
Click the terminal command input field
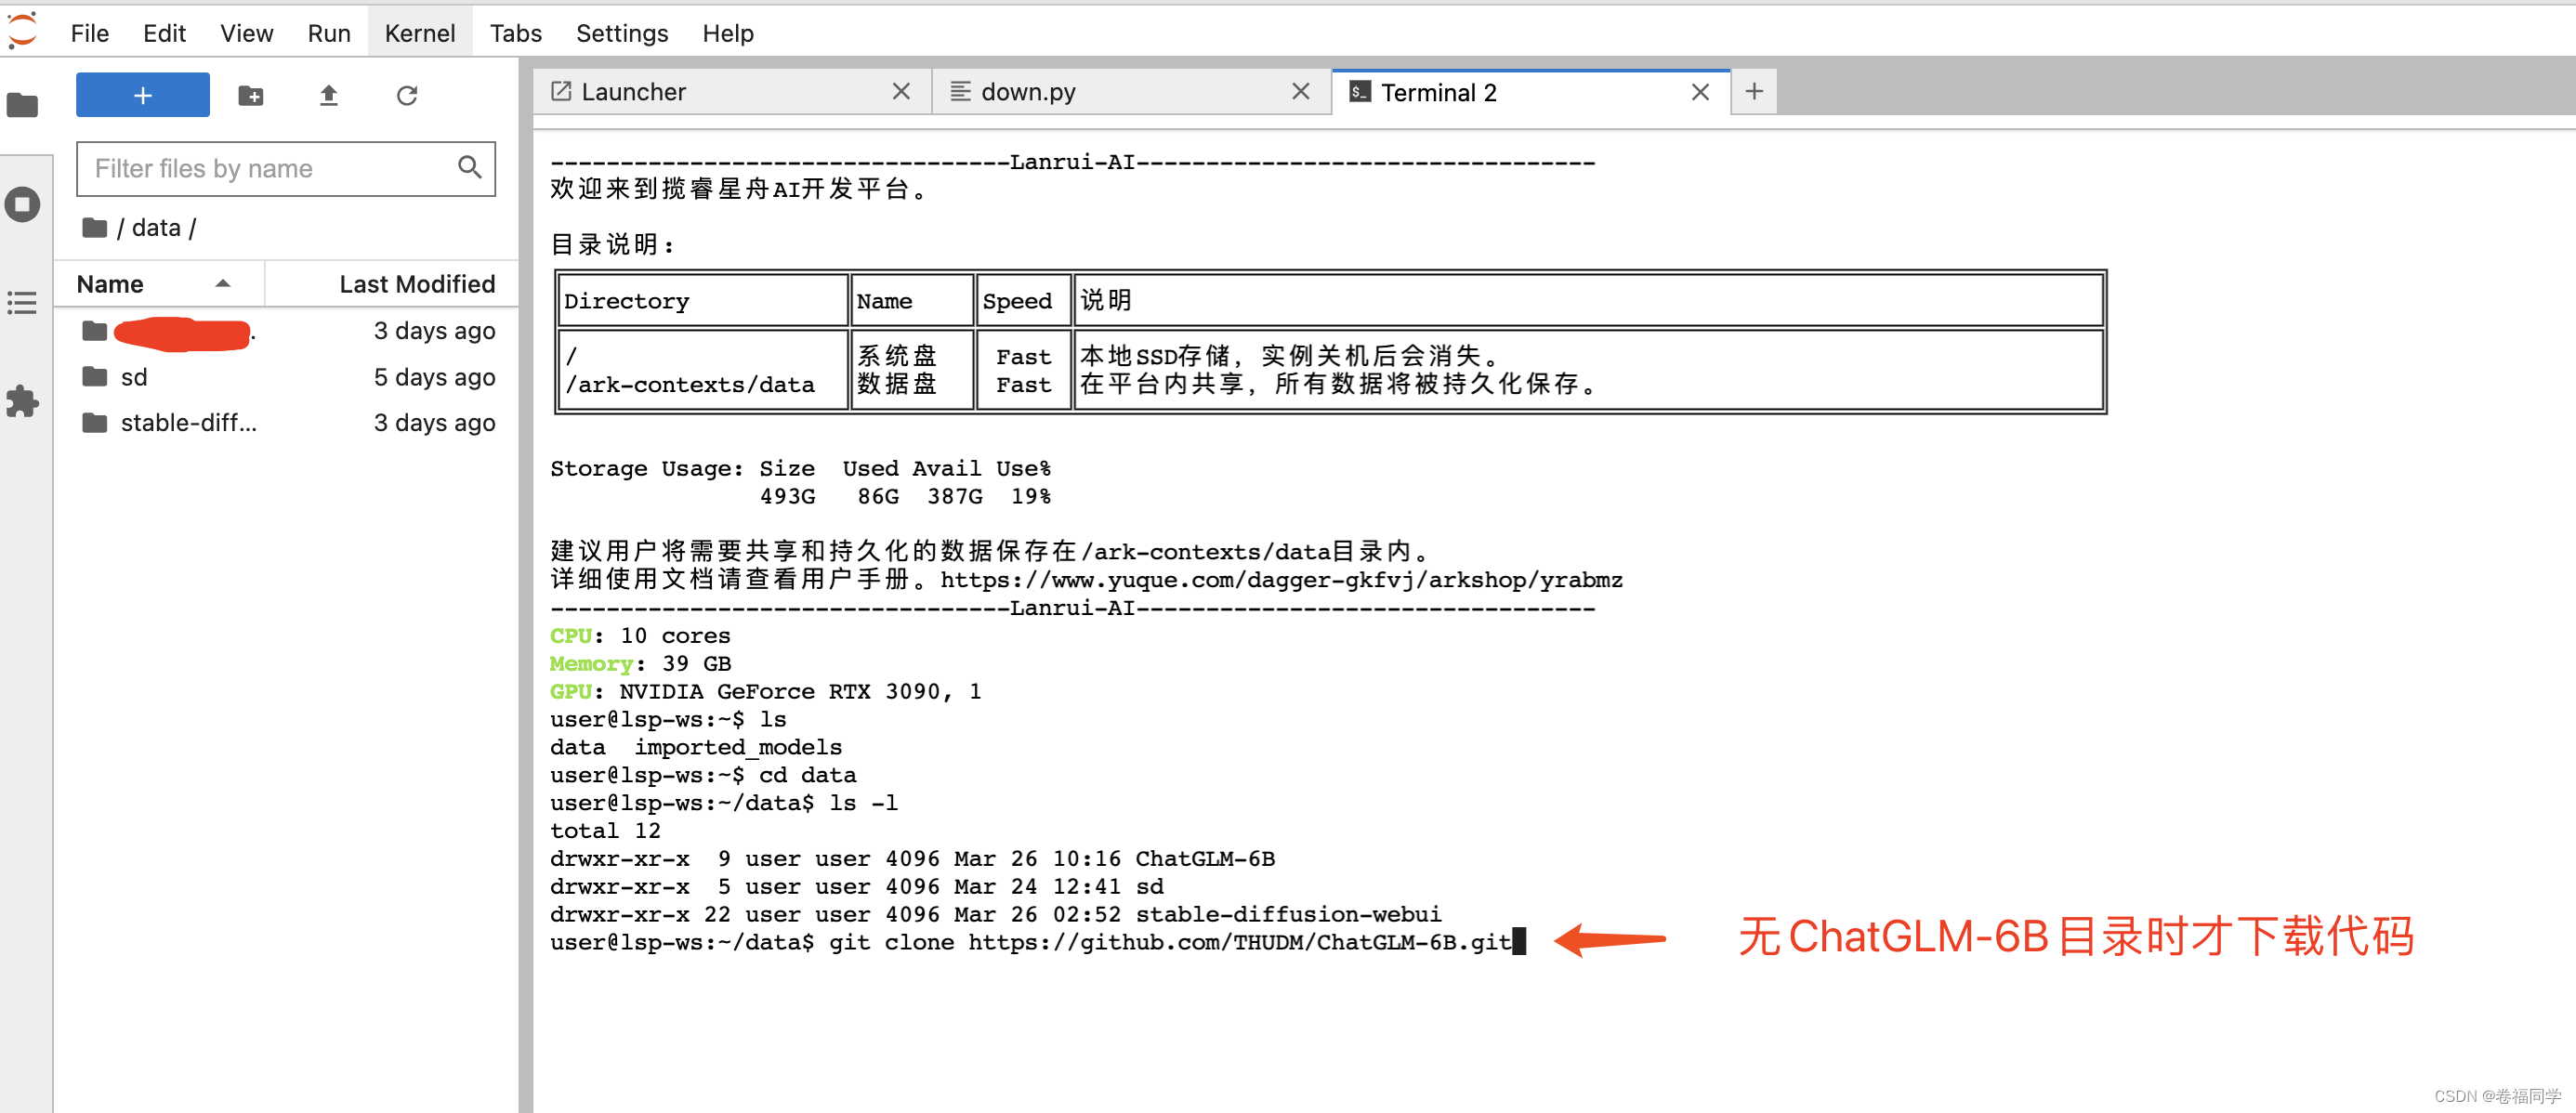(1511, 940)
